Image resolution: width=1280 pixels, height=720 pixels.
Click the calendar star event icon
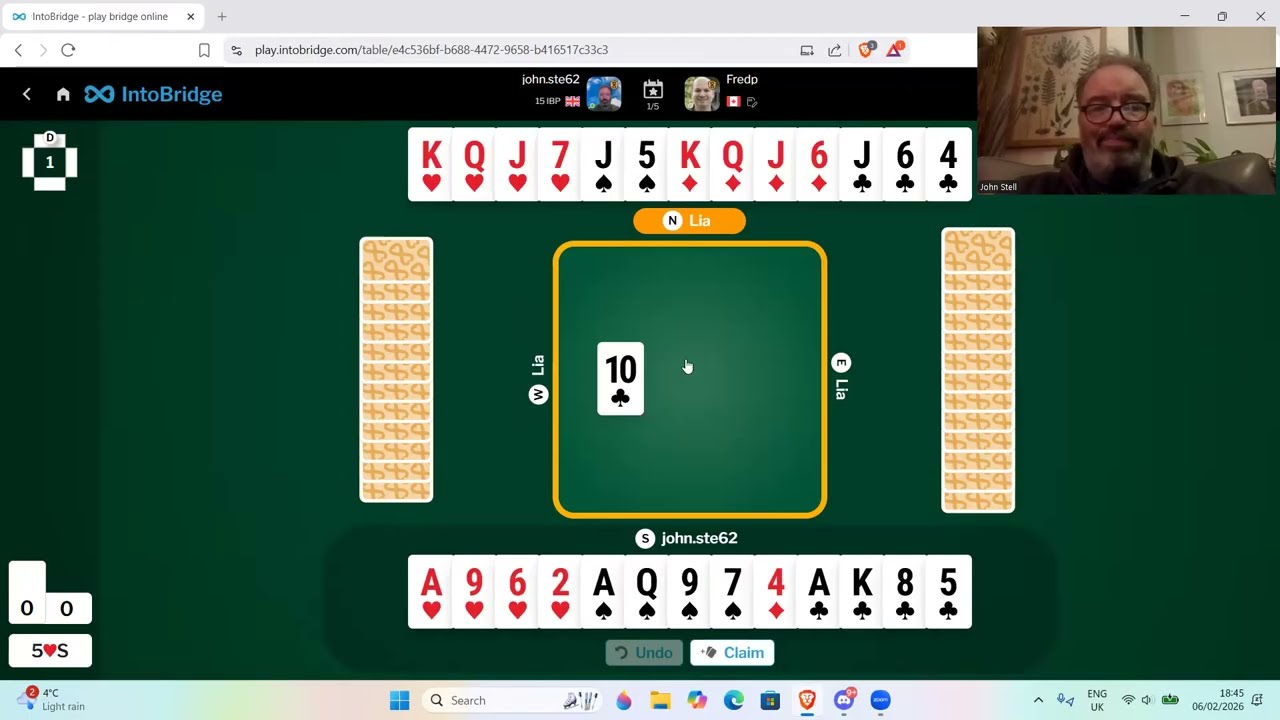point(653,90)
